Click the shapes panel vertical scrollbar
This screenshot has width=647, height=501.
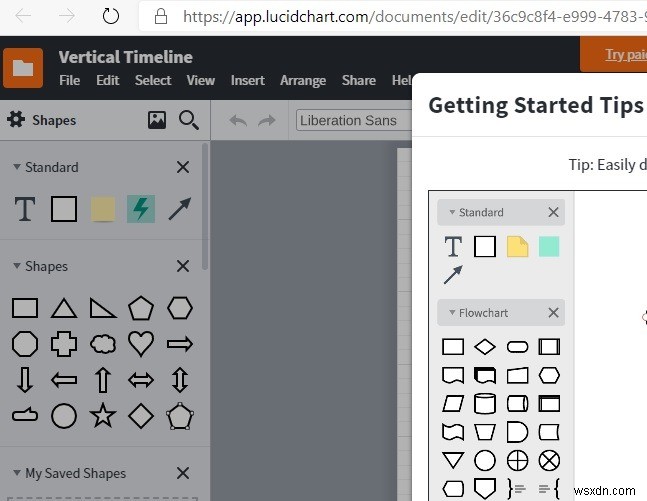tap(205, 206)
